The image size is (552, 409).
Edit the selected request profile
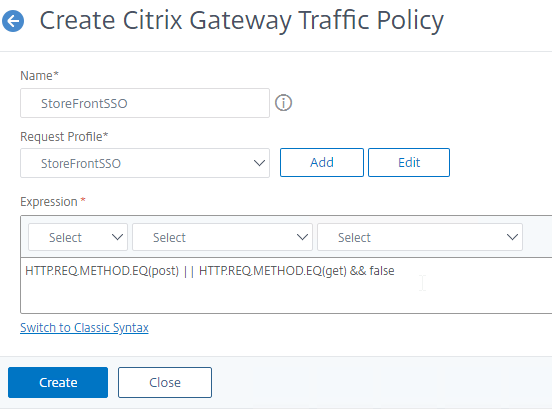409,163
